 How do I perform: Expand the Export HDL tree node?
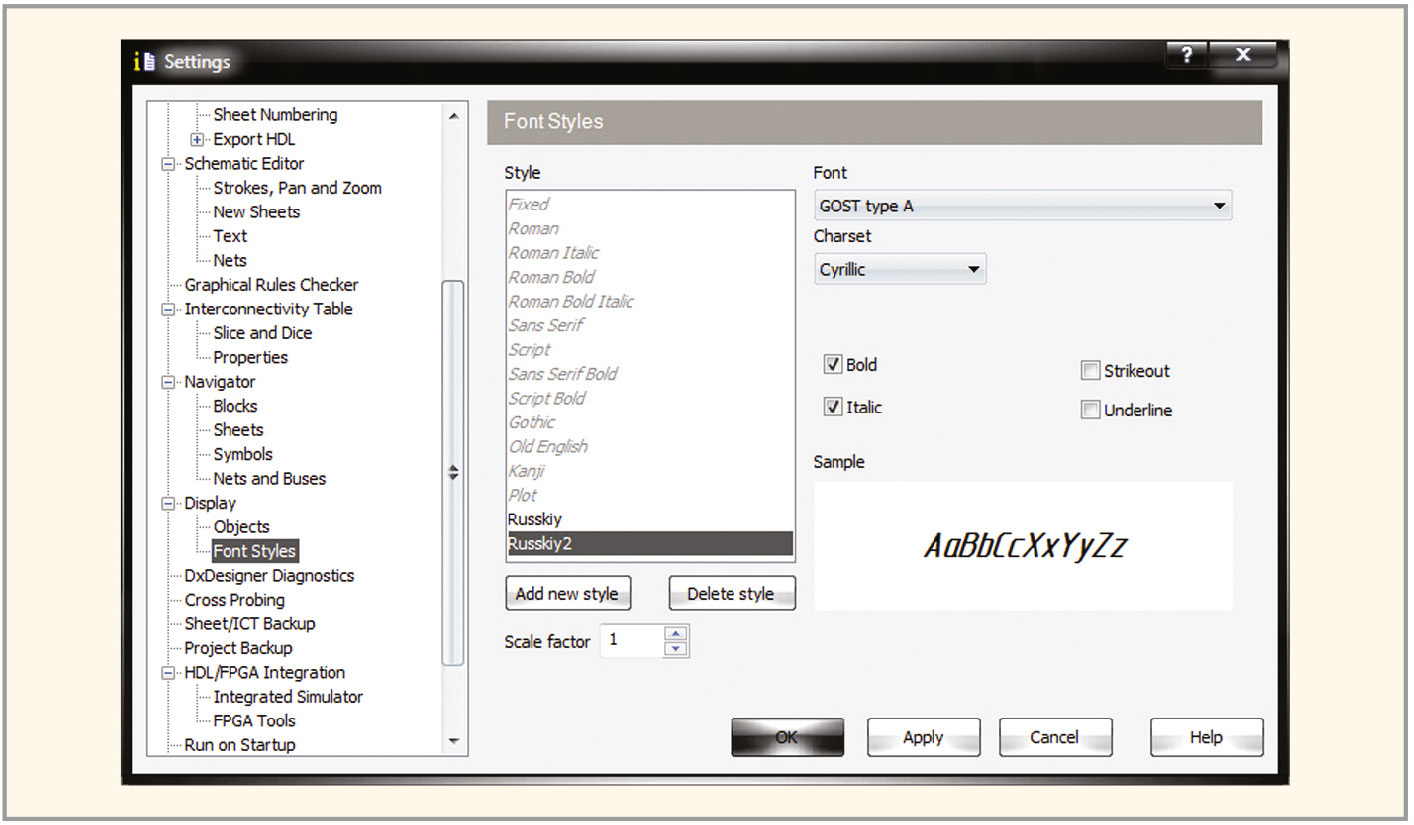[x=197, y=140]
